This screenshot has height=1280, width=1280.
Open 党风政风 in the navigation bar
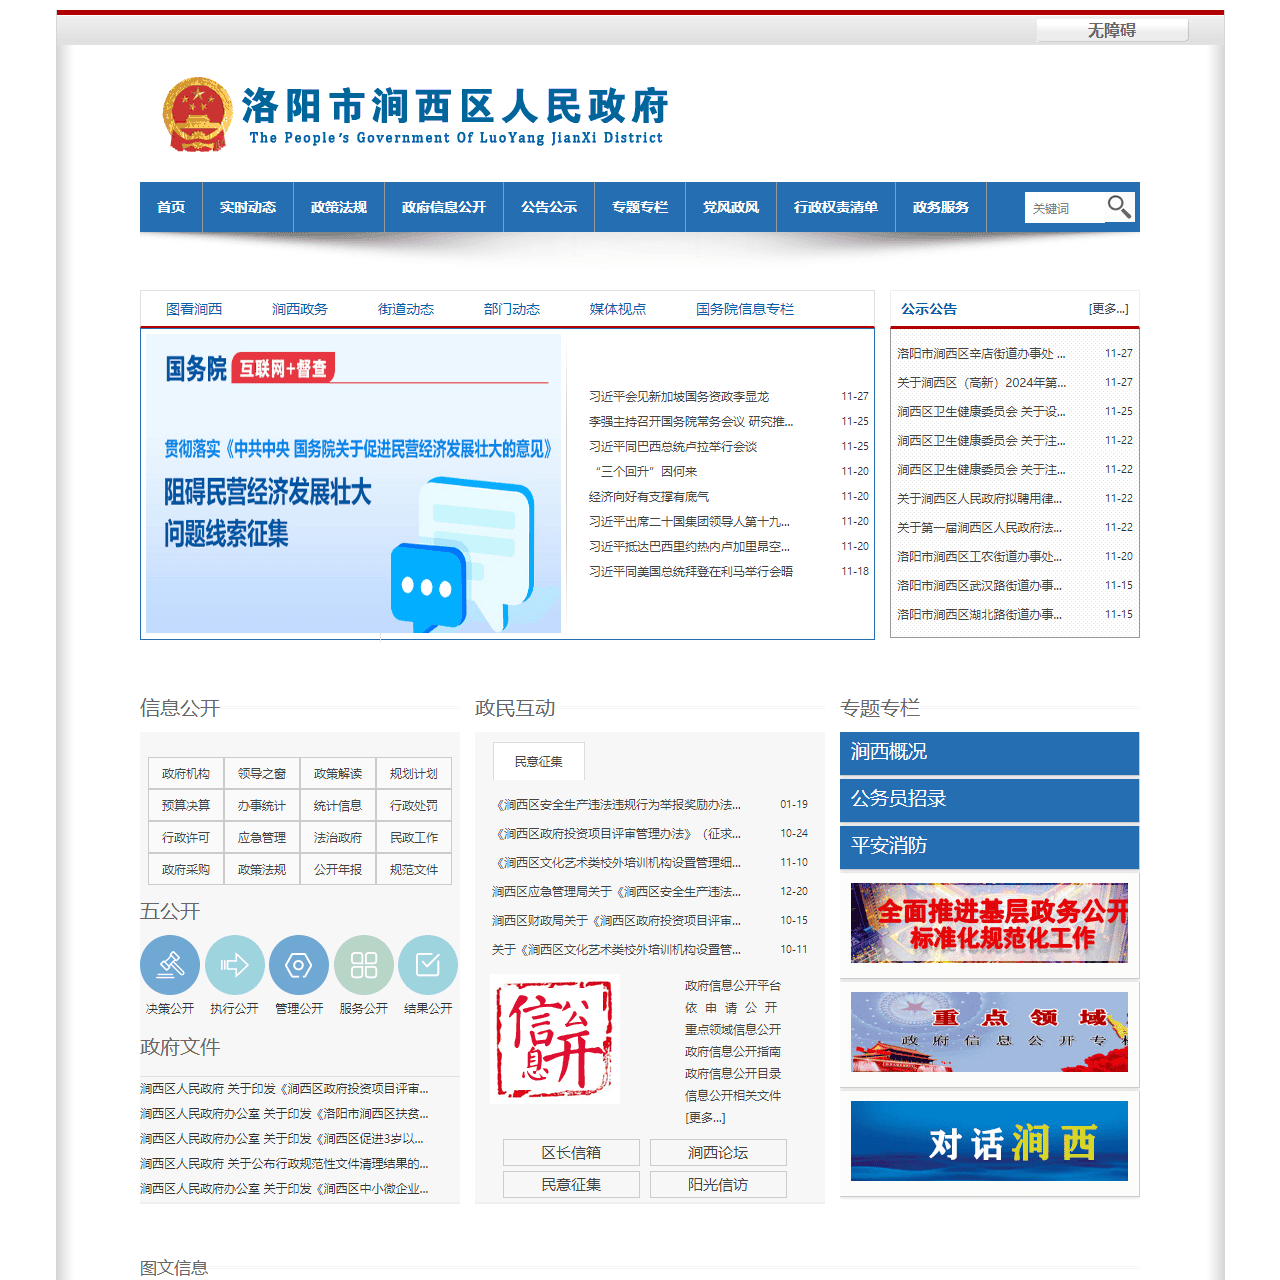click(731, 207)
